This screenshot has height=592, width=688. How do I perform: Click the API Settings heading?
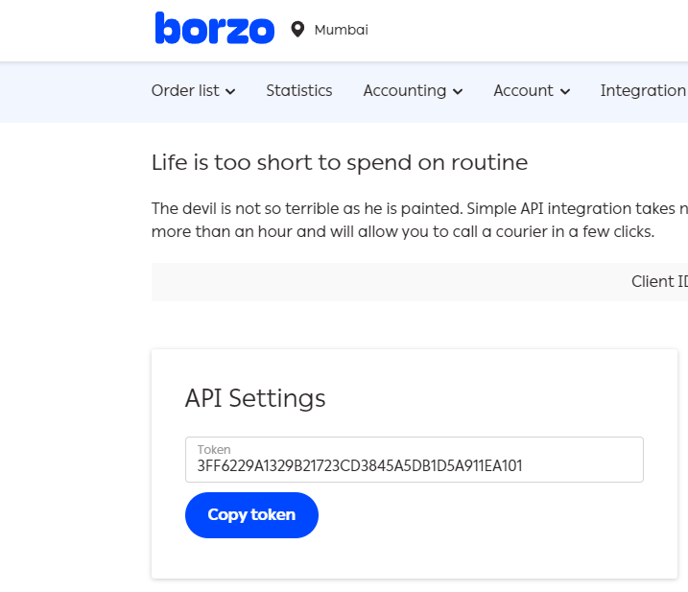click(x=255, y=398)
